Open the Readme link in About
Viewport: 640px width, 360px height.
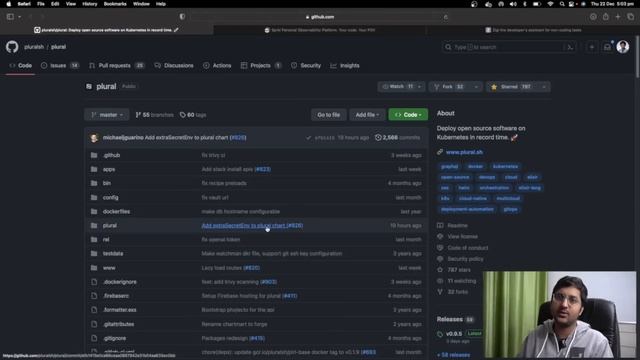coord(457,225)
